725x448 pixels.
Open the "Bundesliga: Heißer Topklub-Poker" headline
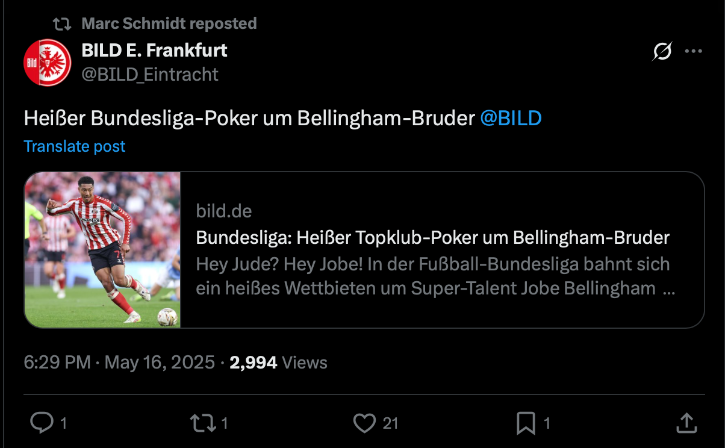coord(432,238)
